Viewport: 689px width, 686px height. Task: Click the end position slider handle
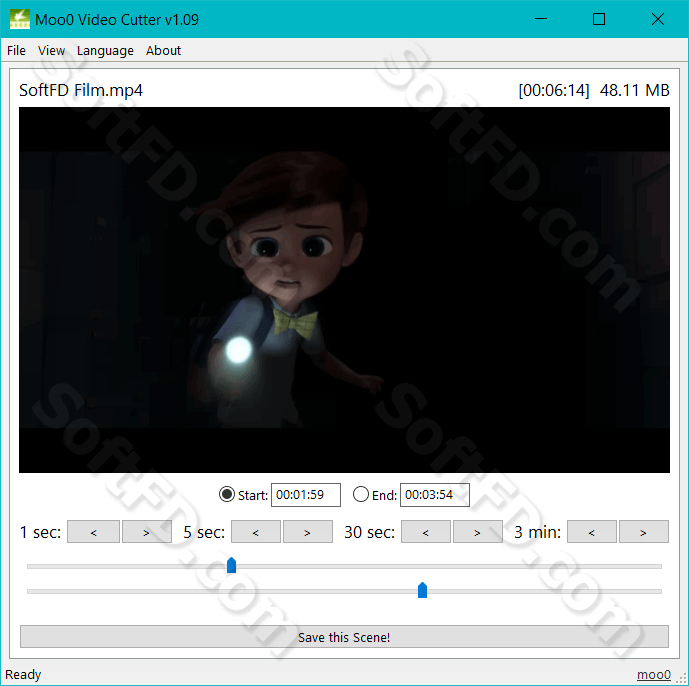tap(422, 590)
